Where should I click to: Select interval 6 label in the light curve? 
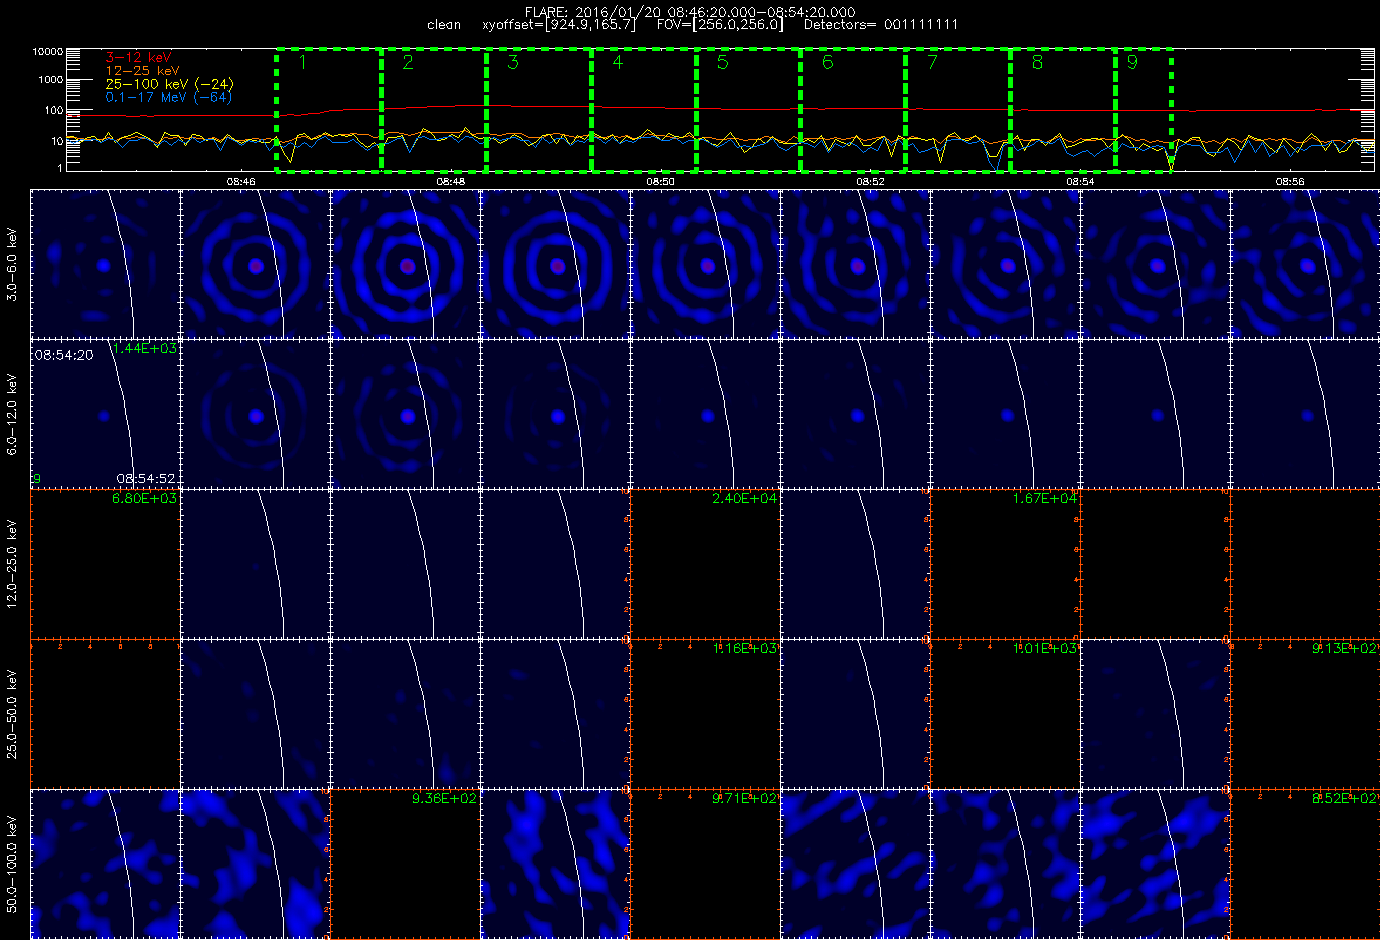click(828, 63)
